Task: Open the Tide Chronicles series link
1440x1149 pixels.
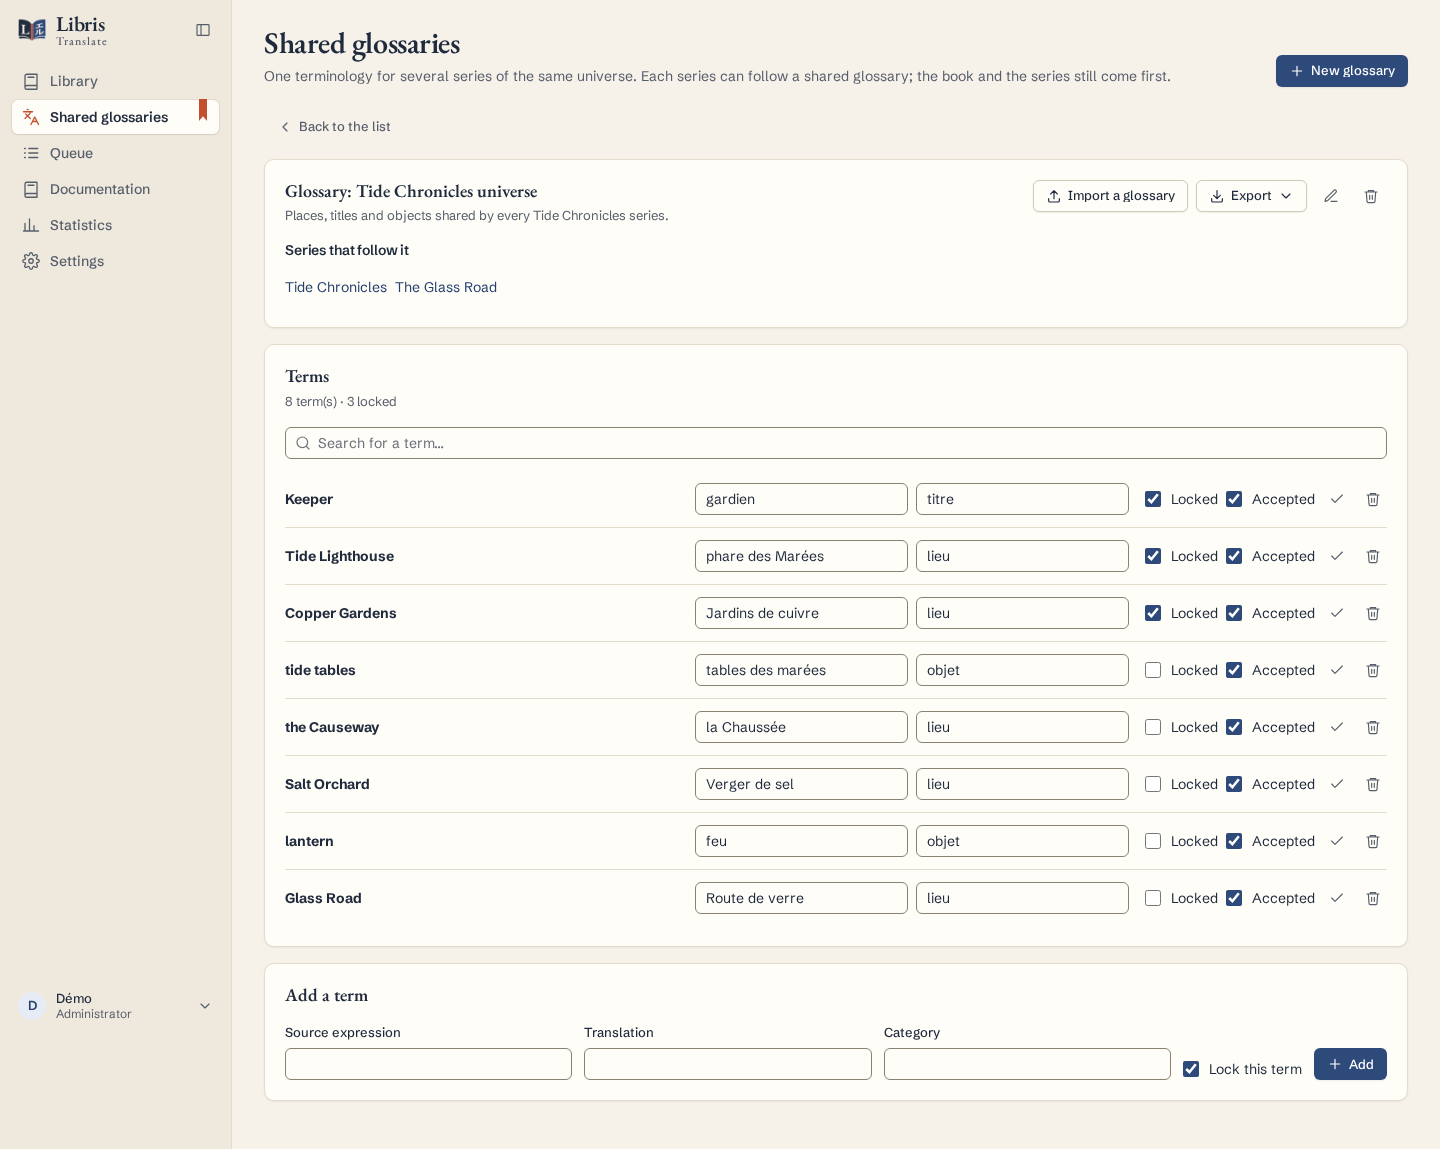Action: 336,287
